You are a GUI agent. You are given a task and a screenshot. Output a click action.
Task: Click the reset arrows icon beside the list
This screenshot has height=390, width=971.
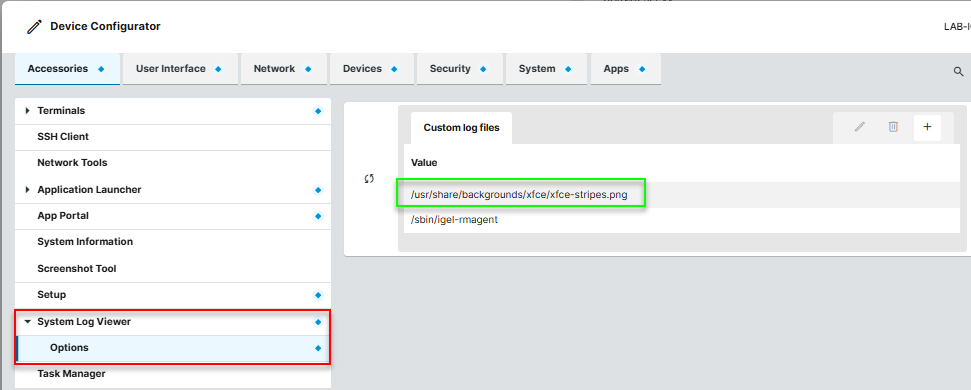pyautogui.click(x=369, y=179)
